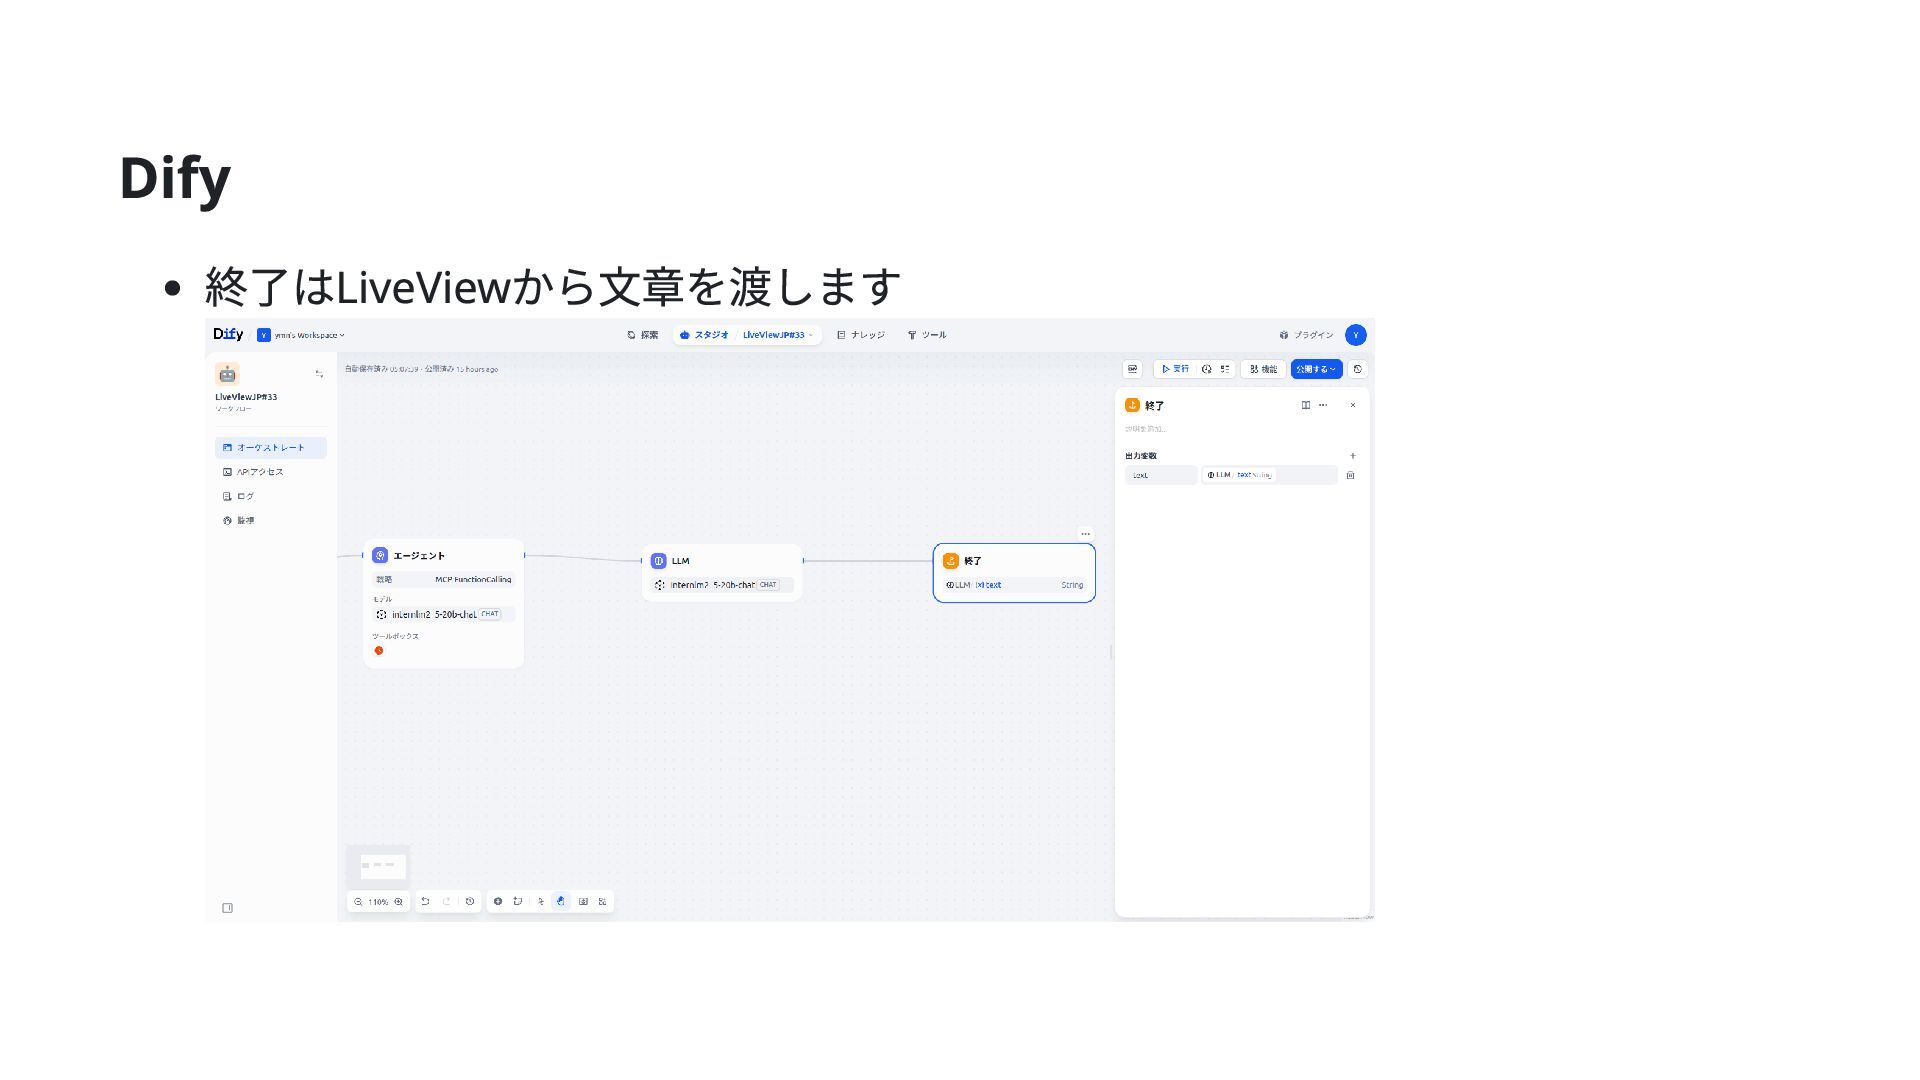
Task: Open the run history clock icon
Action: [x=1207, y=369]
